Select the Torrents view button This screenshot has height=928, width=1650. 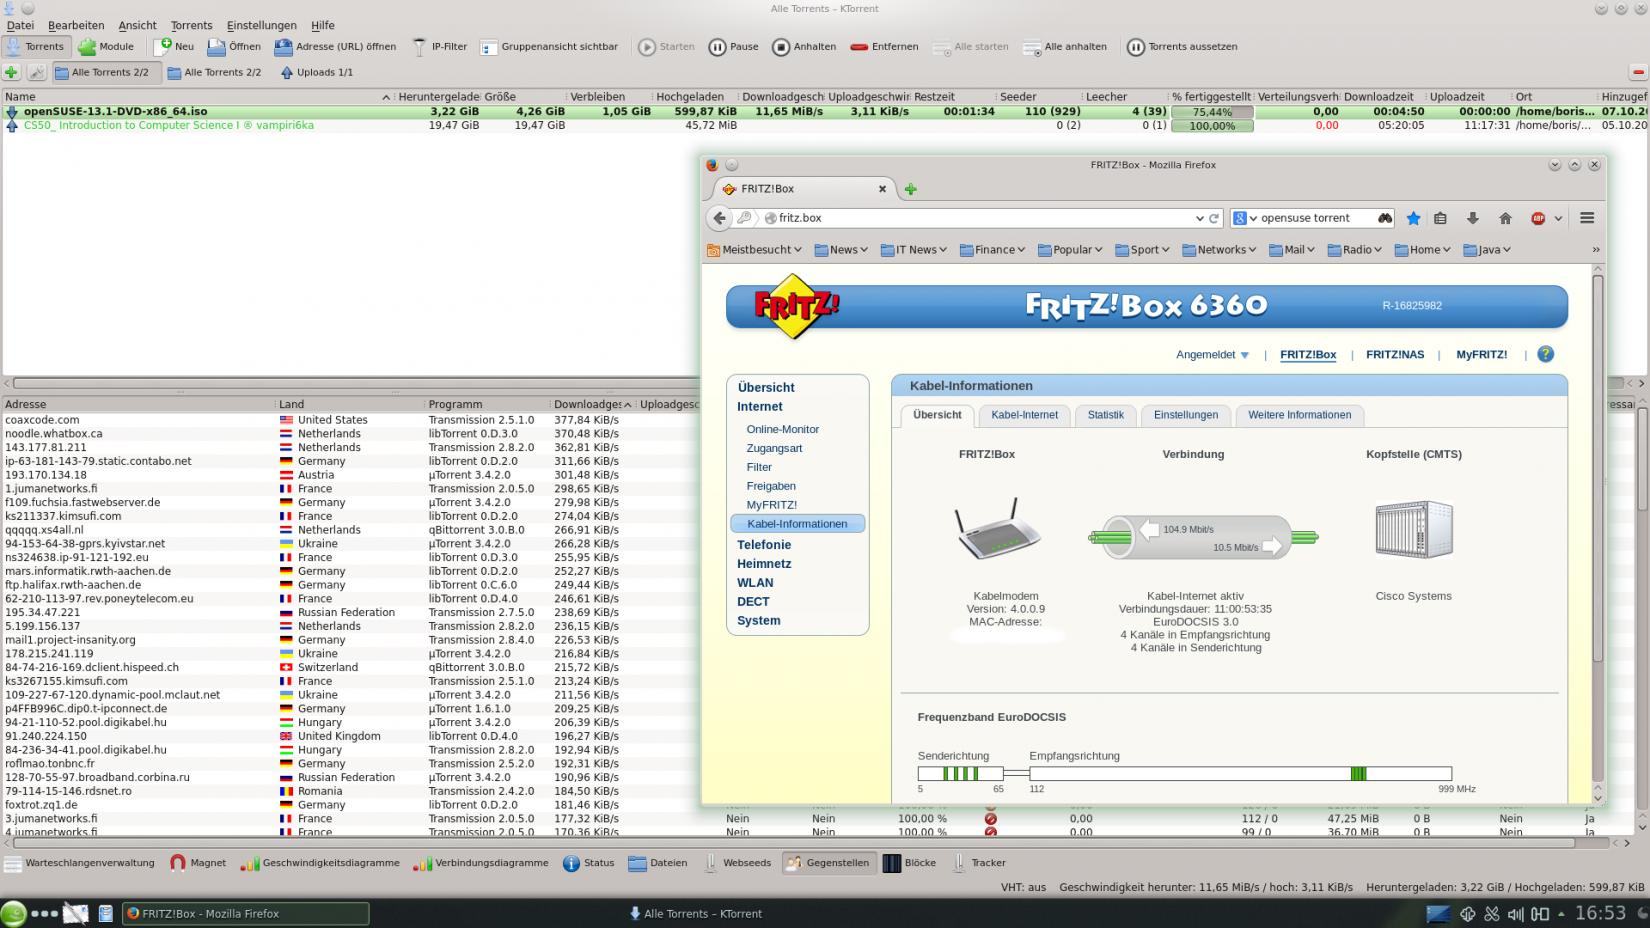tap(36, 46)
